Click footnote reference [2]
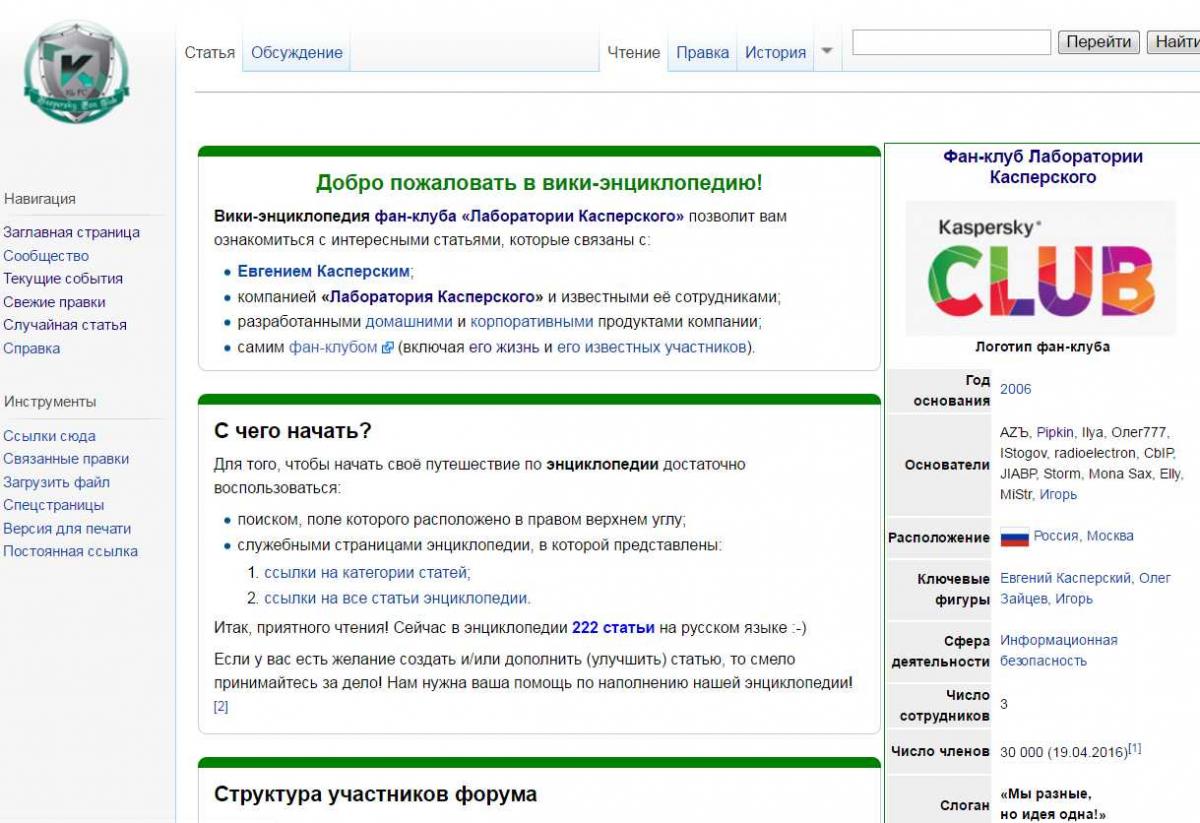This screenshot has width=1200, height=823. click(x=221, y=706)
